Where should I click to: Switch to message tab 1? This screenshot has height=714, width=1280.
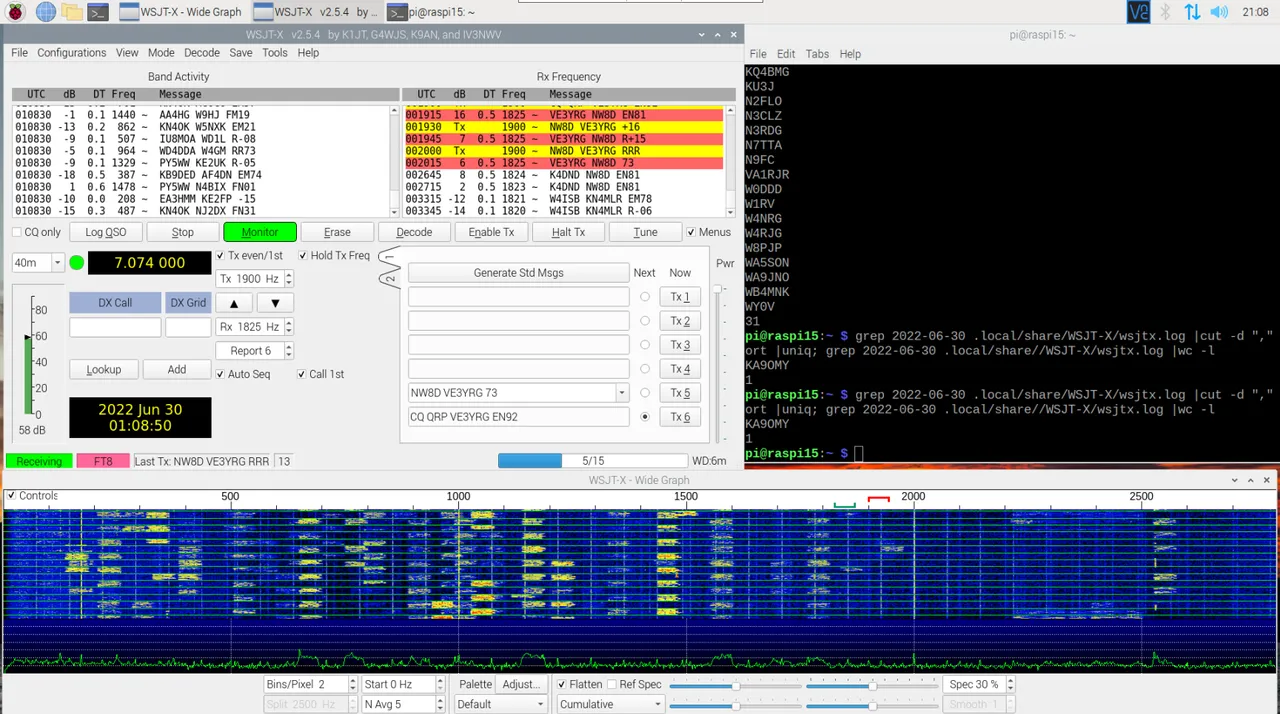[389, 258]
